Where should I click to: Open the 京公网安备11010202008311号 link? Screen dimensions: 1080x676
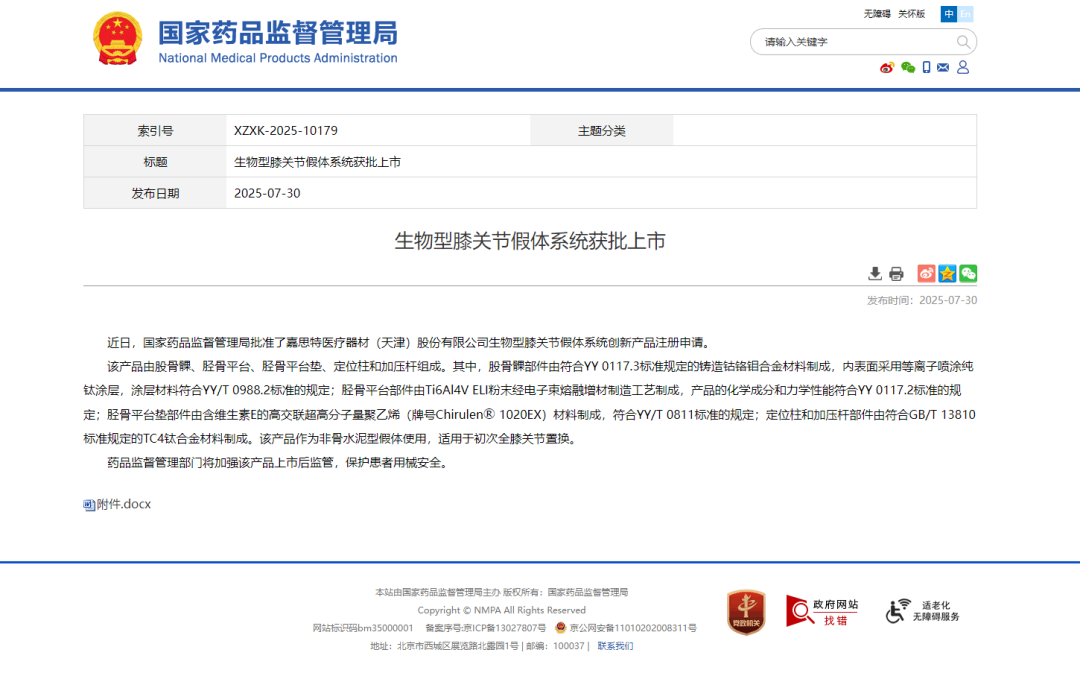633,628
